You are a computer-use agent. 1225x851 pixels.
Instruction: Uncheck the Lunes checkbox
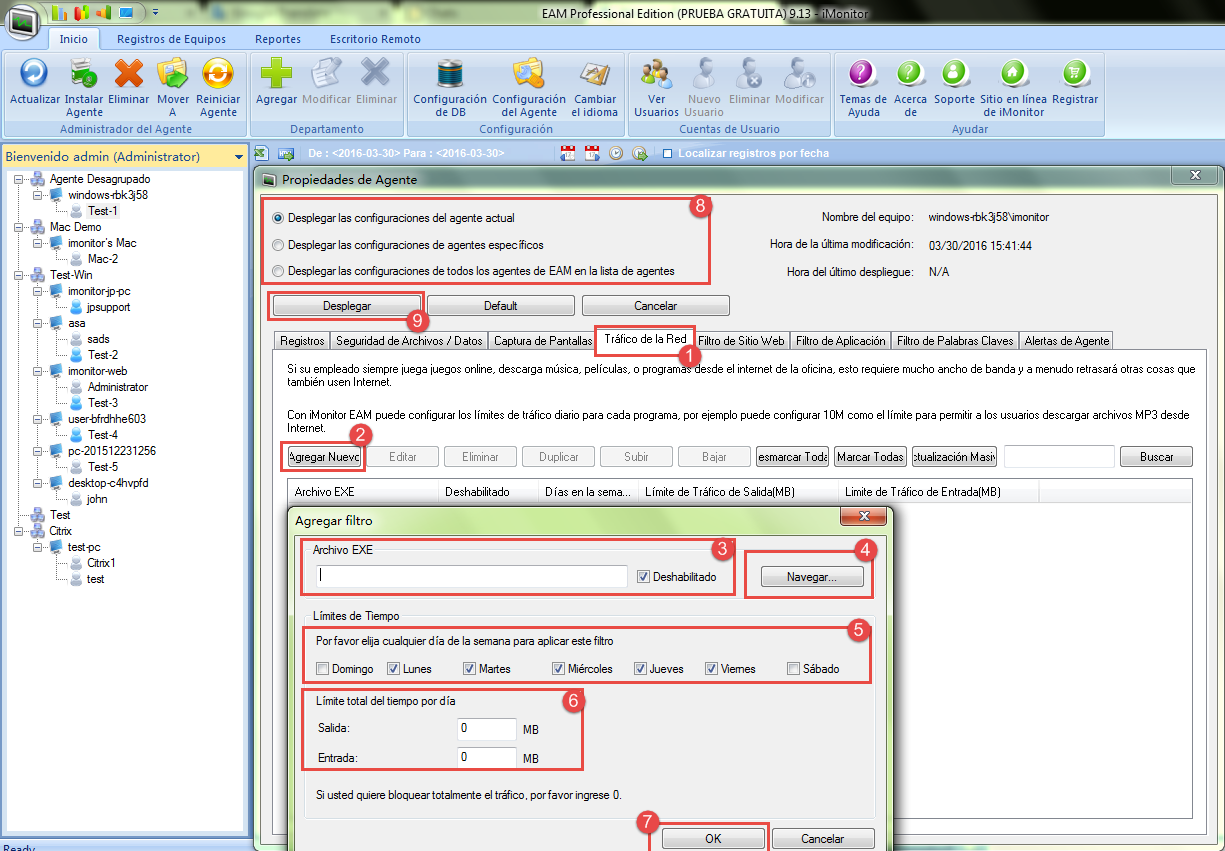(x=393, y=669)
